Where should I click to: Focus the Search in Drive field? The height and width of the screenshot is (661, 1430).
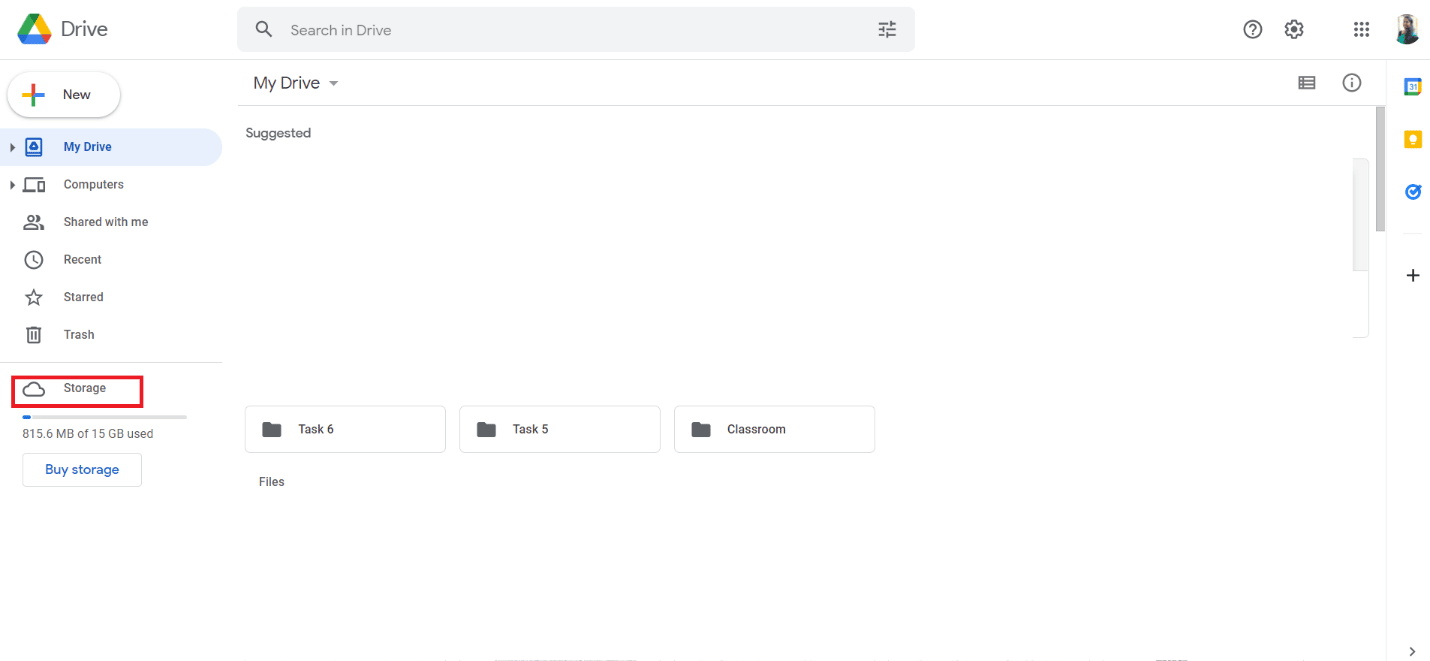(x=576, y=30)
